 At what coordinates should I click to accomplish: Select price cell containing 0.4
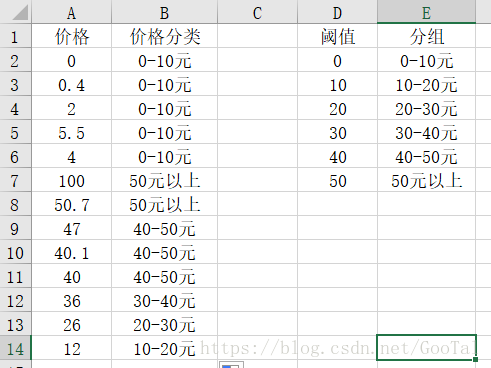(x=71, y=84)
